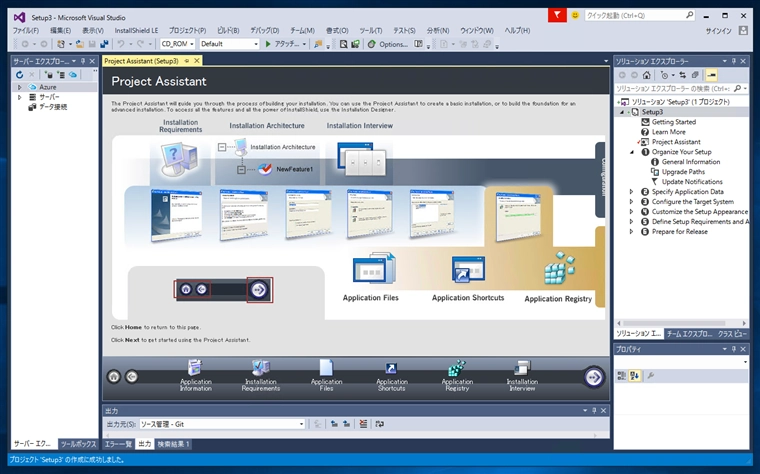Click the Options toolbar button
This screenshot has width=760, height=474.
point(388,44)
